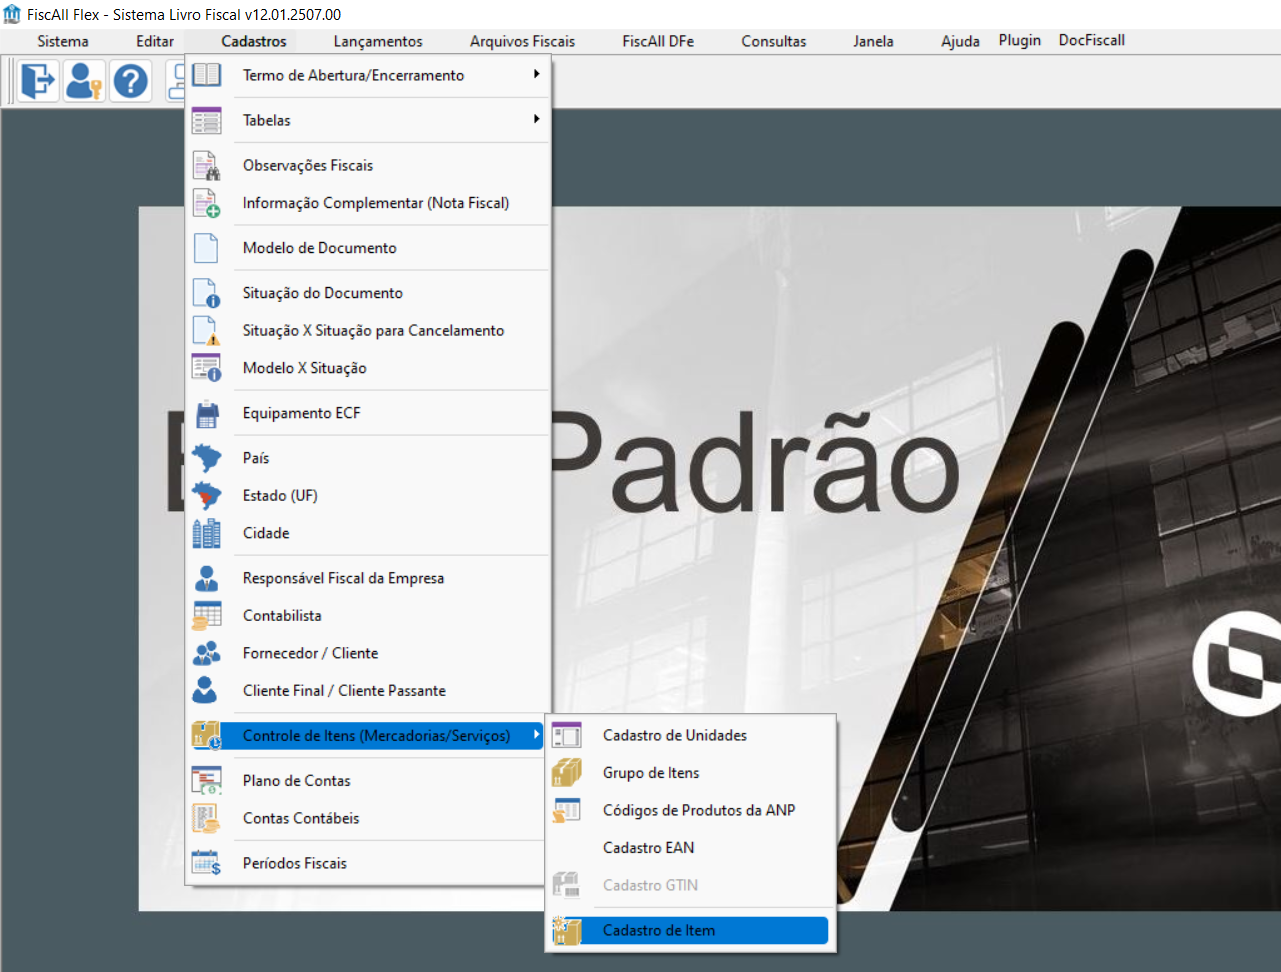This screenshot has height=972, width=1281.
Task: Click the Cliente Final person icon
Action: click(206, 691)
